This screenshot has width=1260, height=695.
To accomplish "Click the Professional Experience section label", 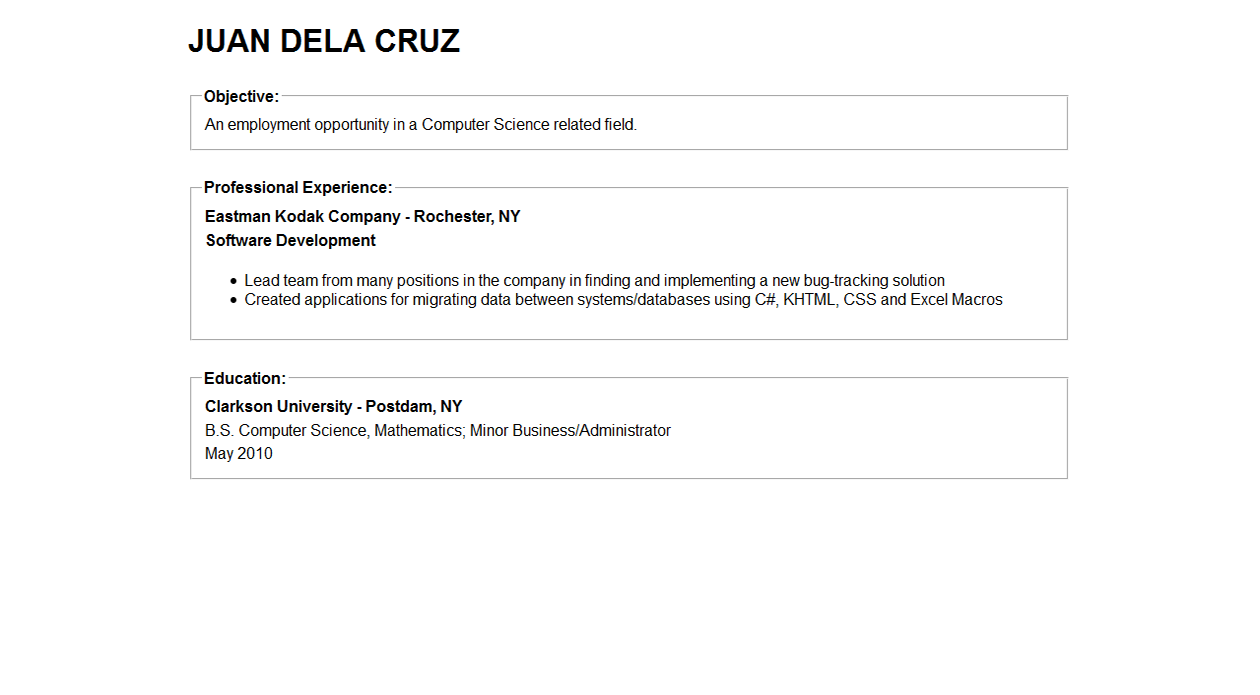I will 297,188.
